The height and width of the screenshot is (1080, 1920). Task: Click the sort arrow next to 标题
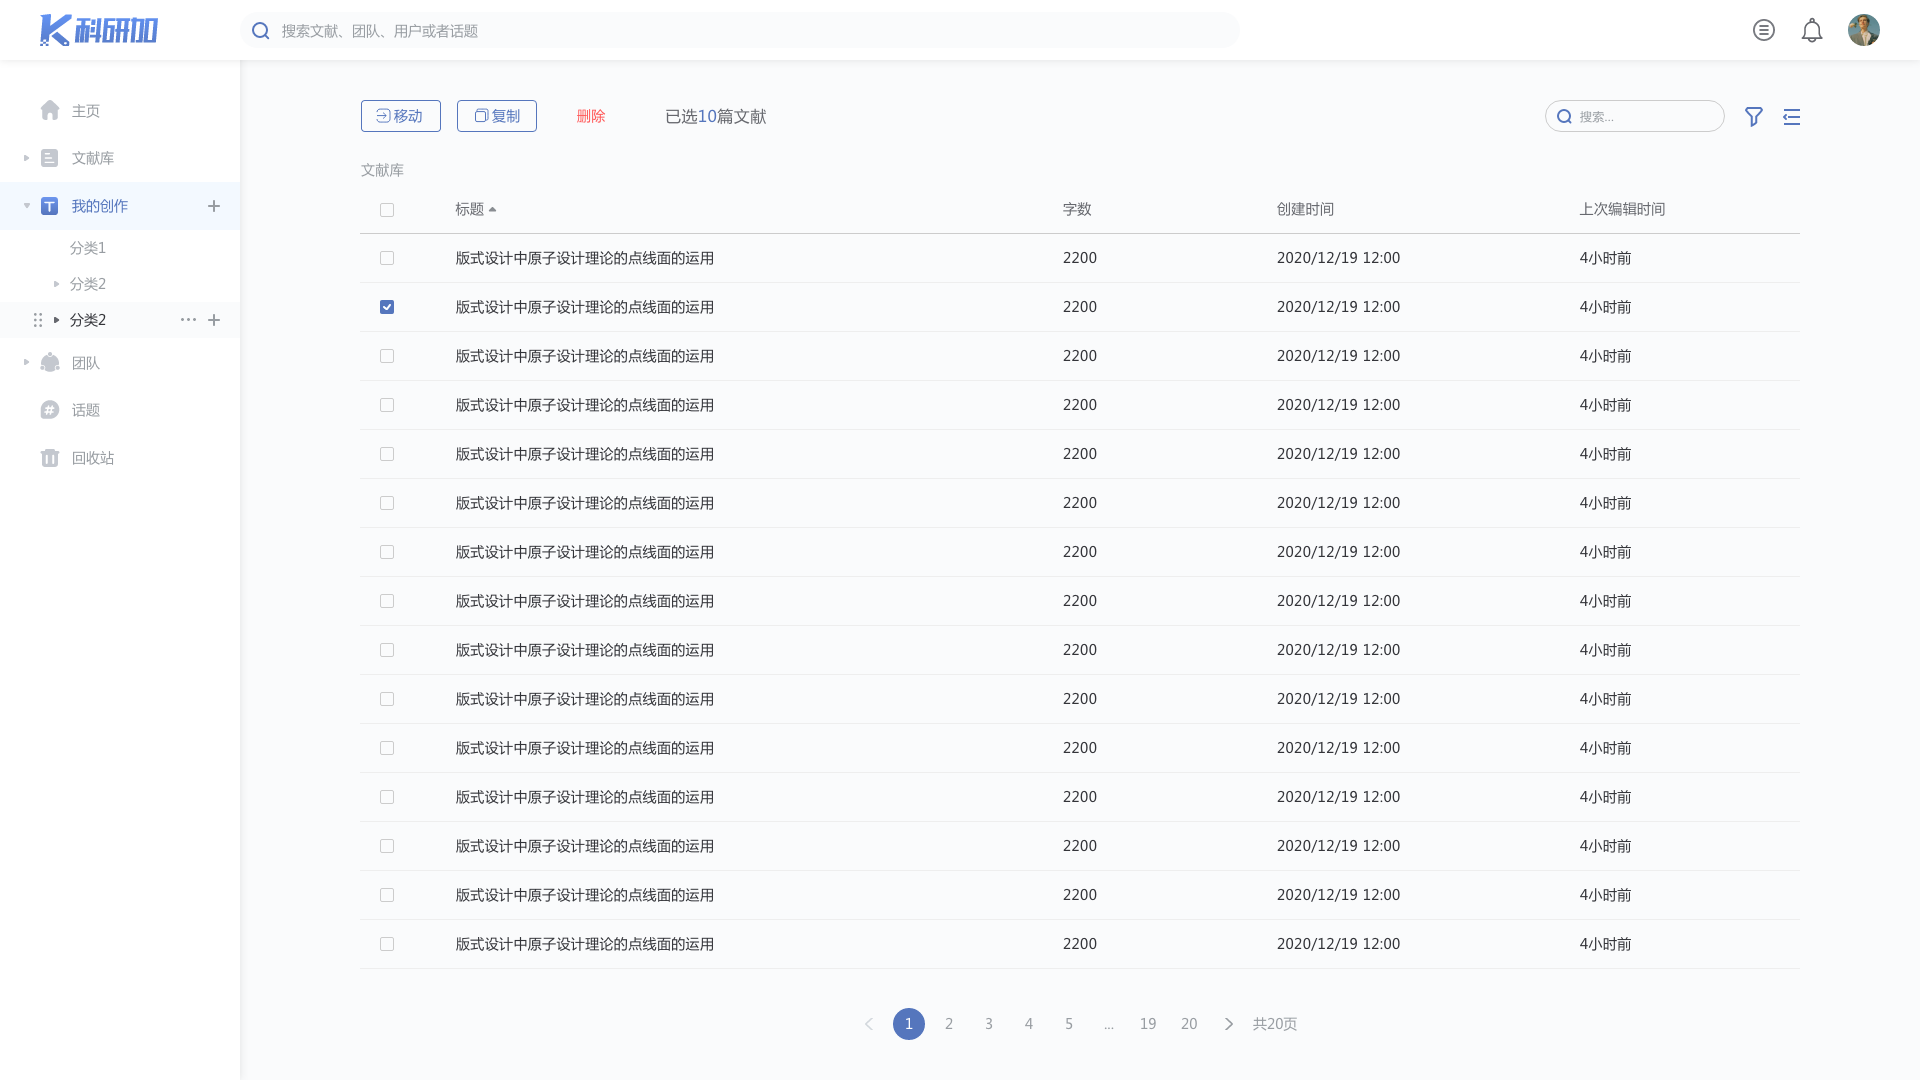493,209
